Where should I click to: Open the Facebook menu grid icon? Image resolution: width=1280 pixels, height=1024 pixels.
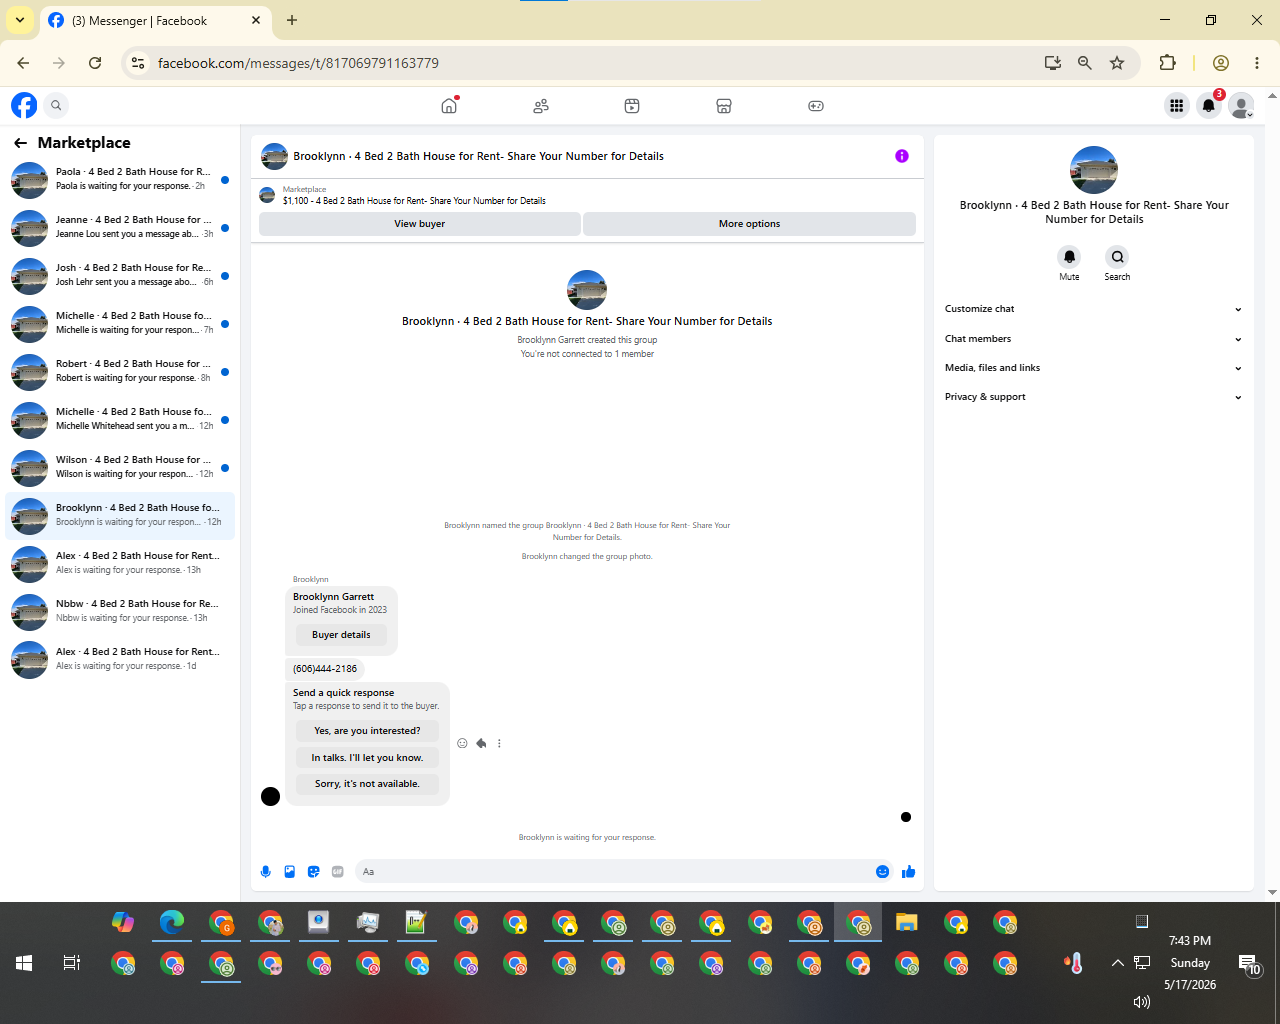[x=1177, y=105]
